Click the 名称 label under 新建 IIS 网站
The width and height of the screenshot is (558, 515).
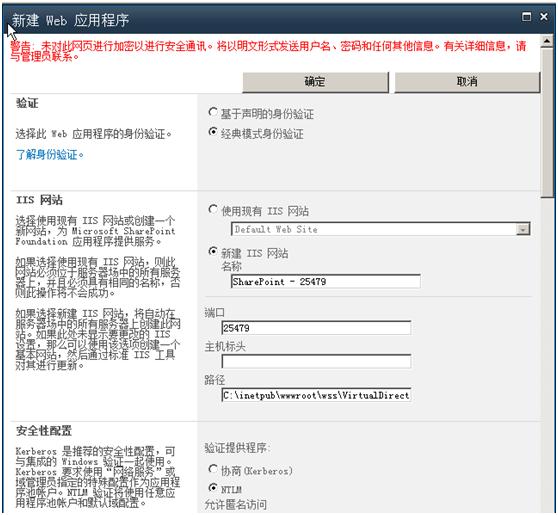(x=231, y=266)
